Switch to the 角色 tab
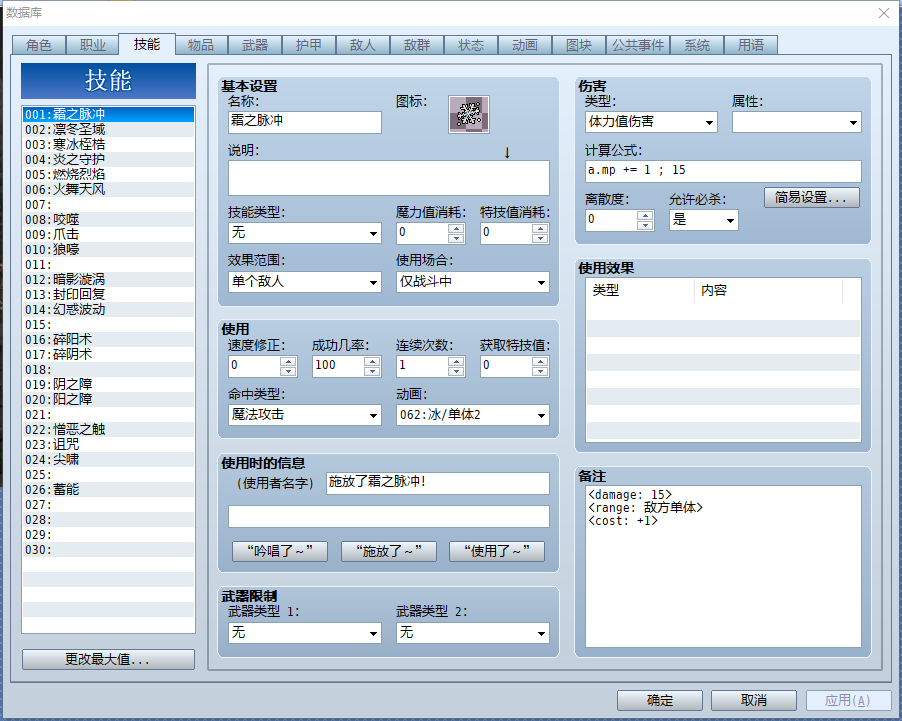This screenshot has width=902, height=721. (39, 45)
